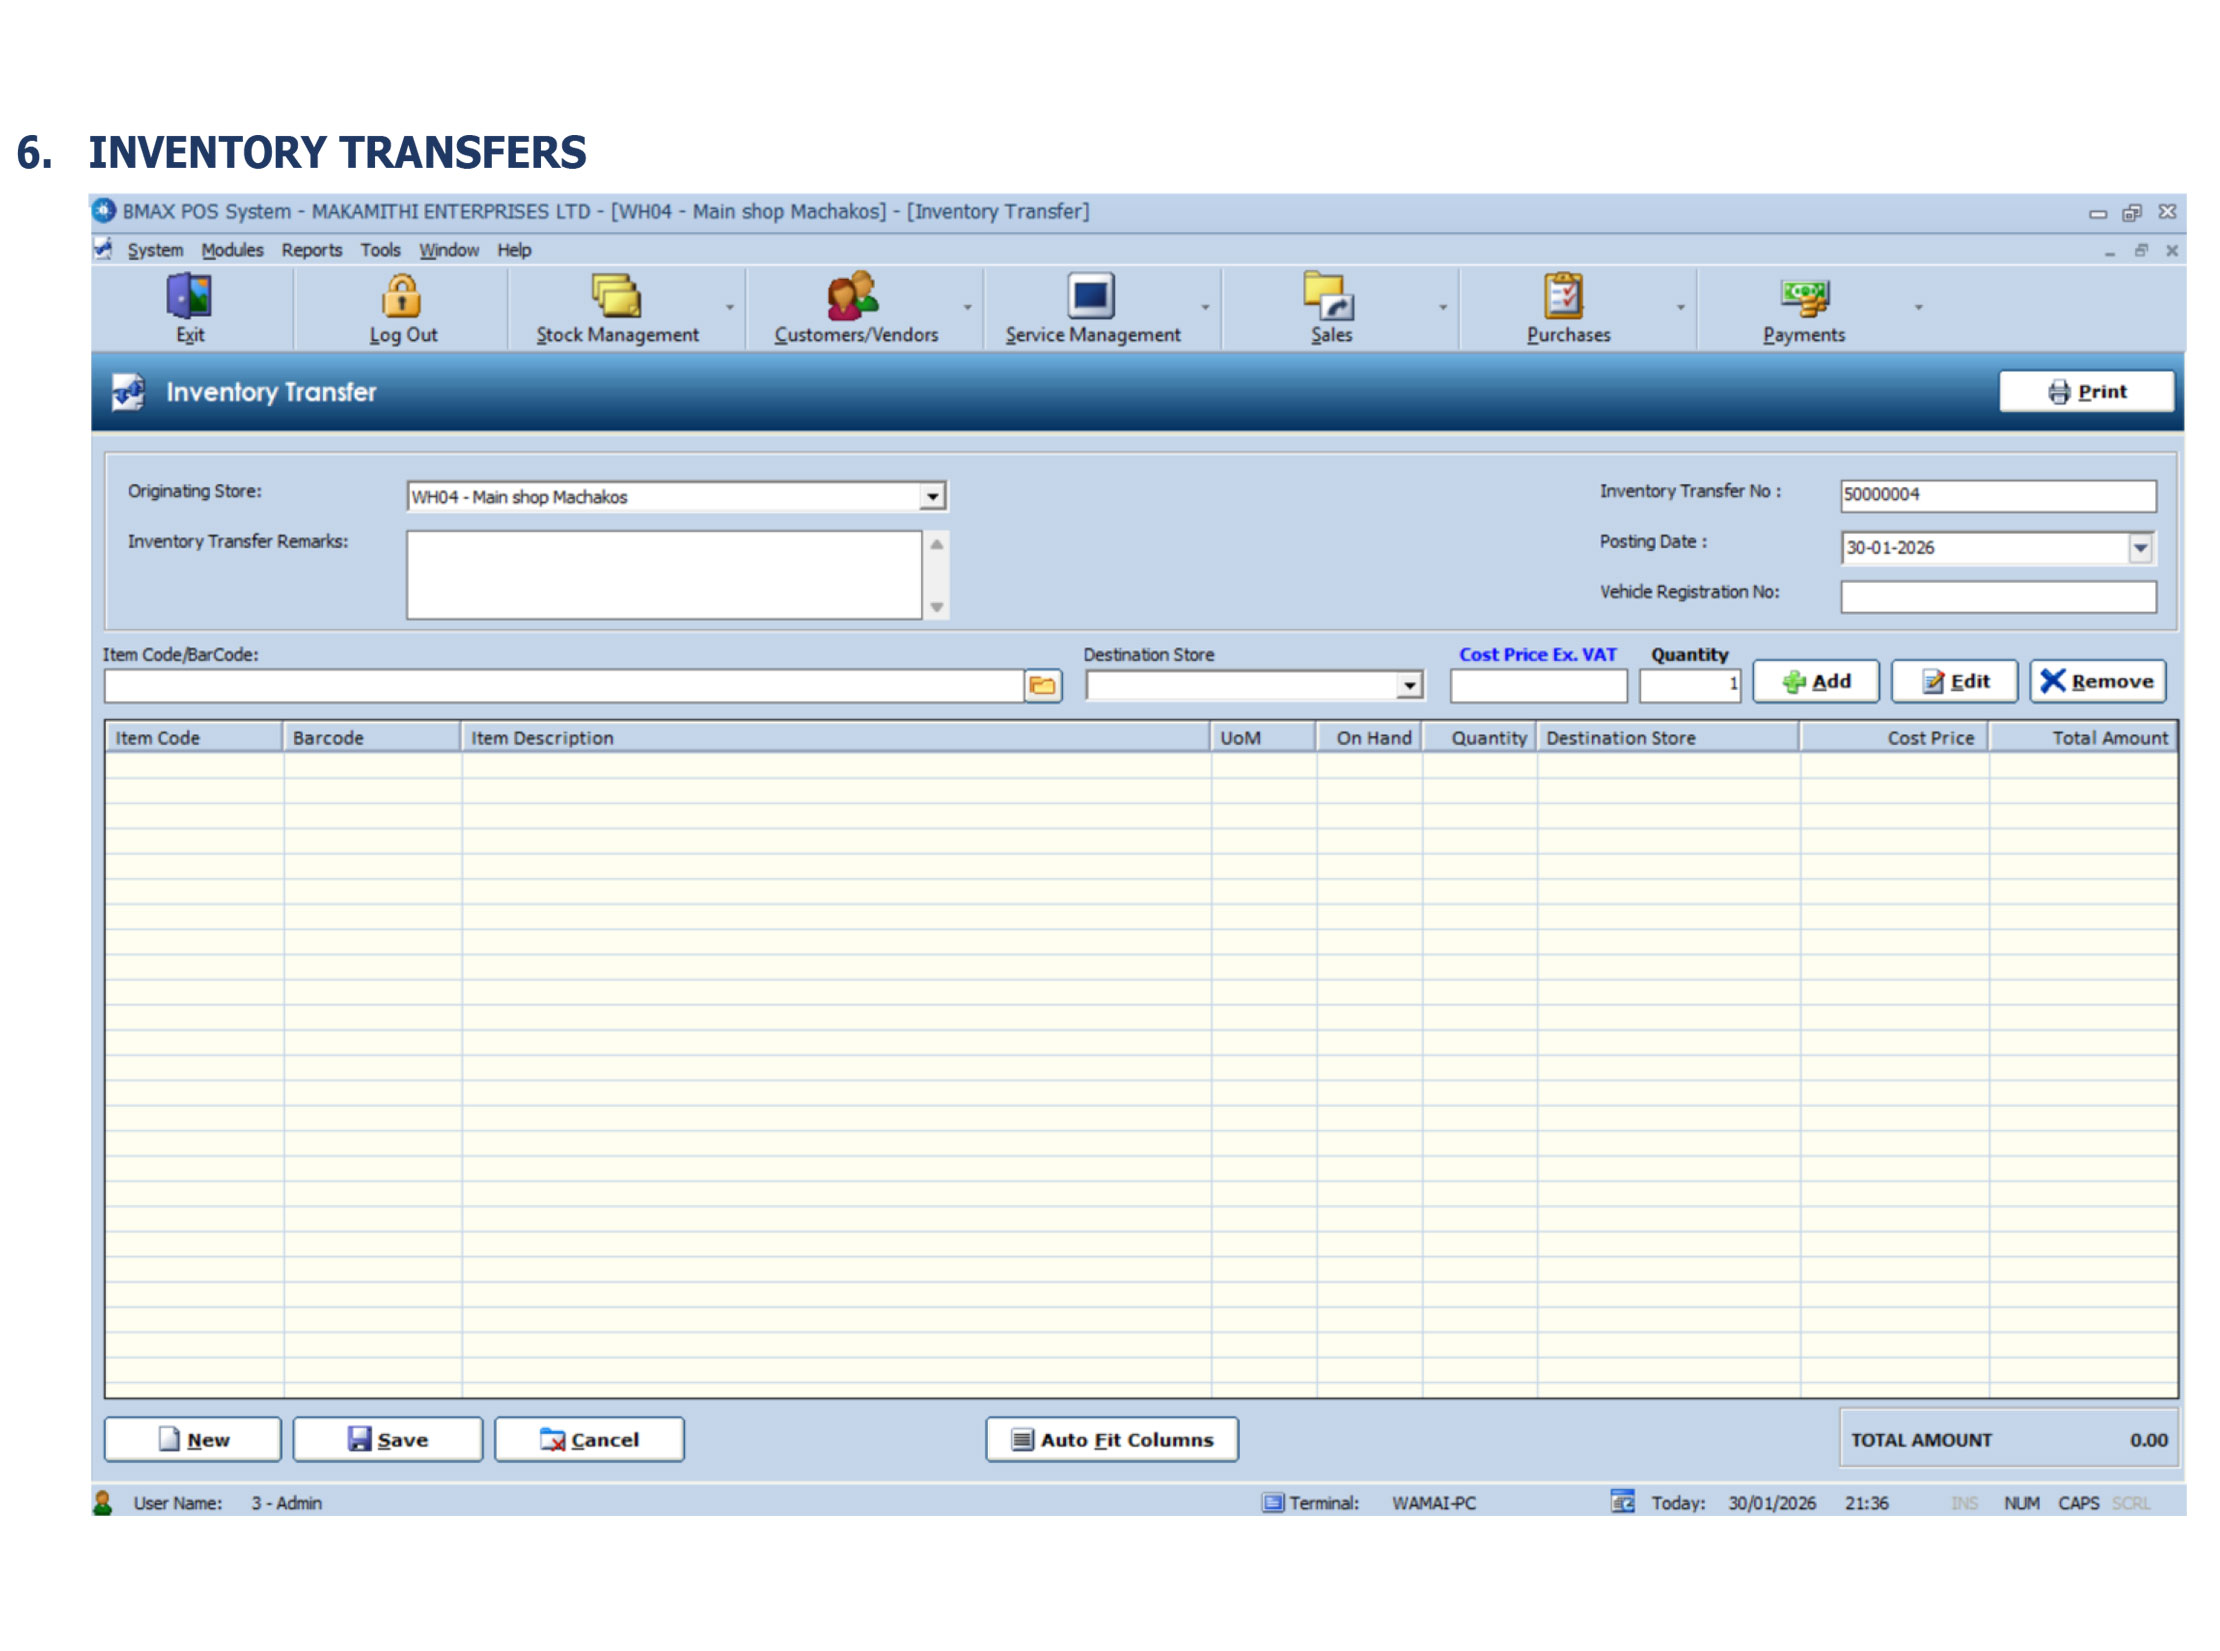This screenshot has height=1651, width=2220.
Task: Click the item browse folder icon
Action: pos(1042,686)
